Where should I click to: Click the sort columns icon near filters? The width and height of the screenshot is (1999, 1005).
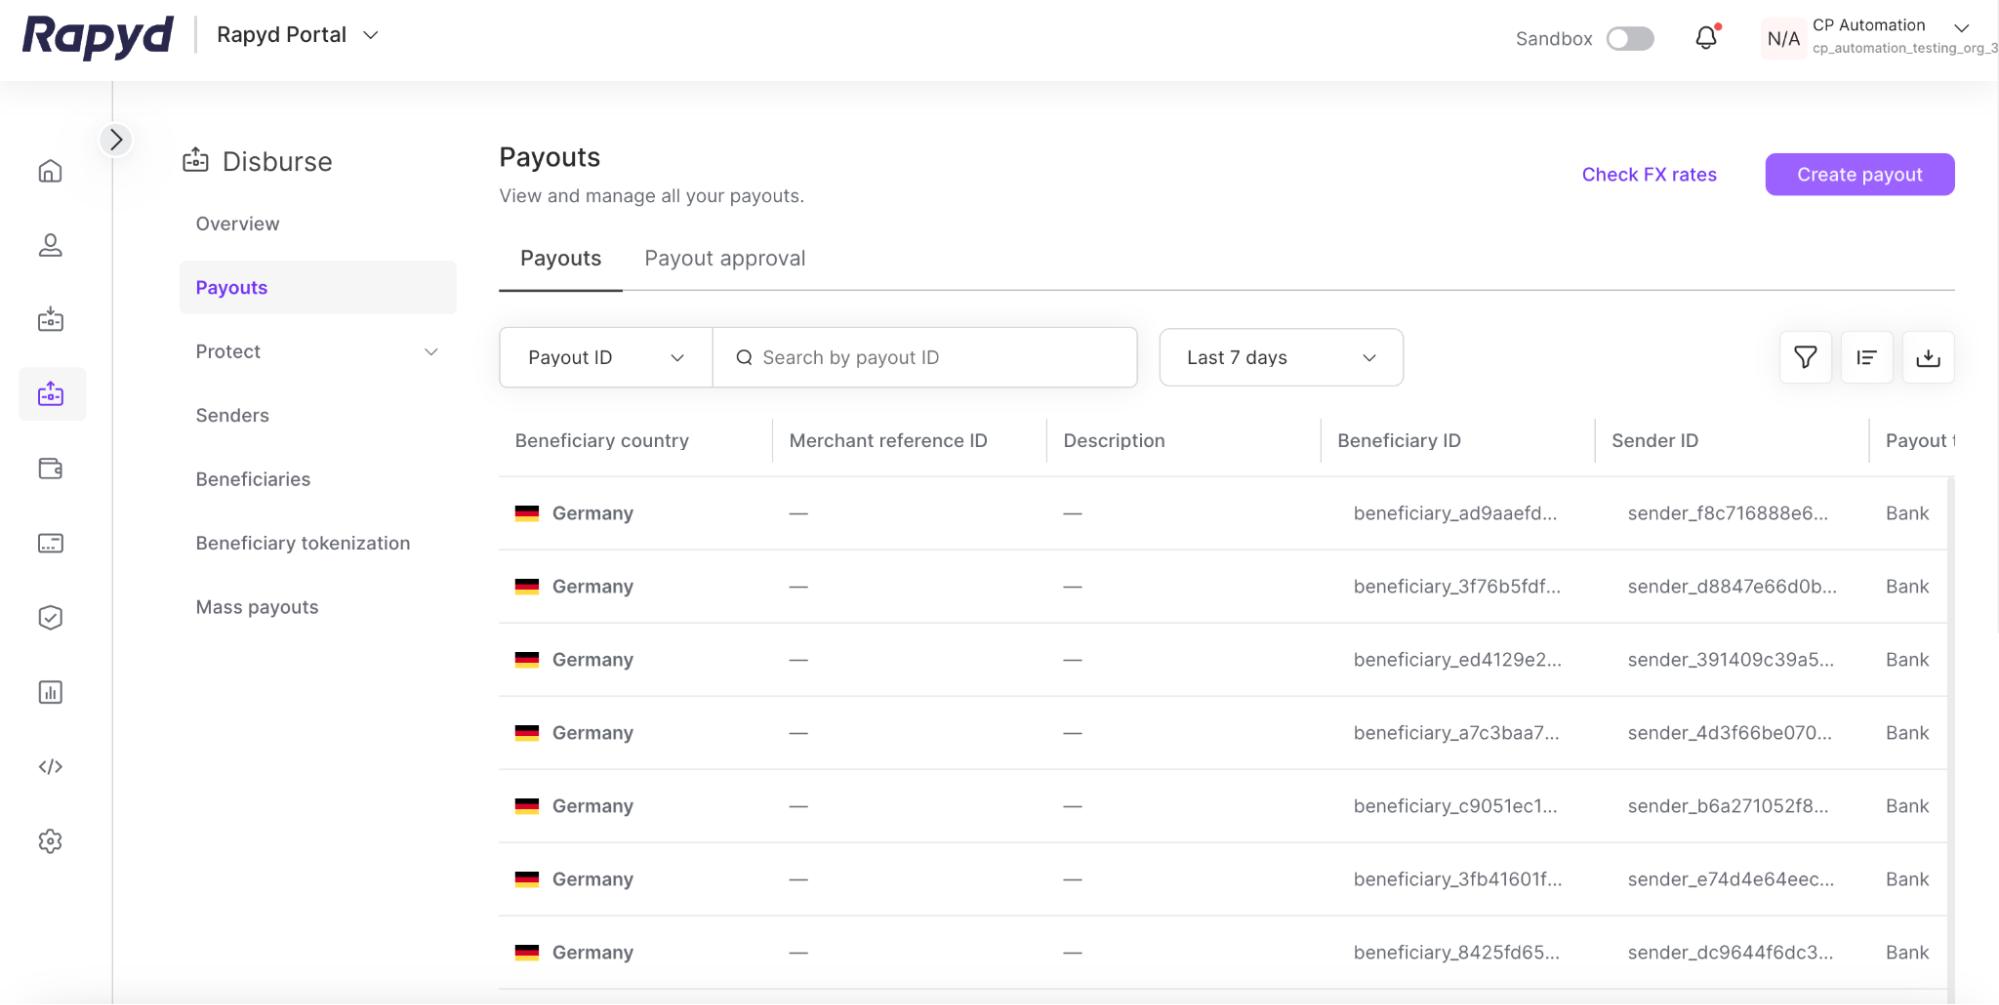pos(1866,357)
